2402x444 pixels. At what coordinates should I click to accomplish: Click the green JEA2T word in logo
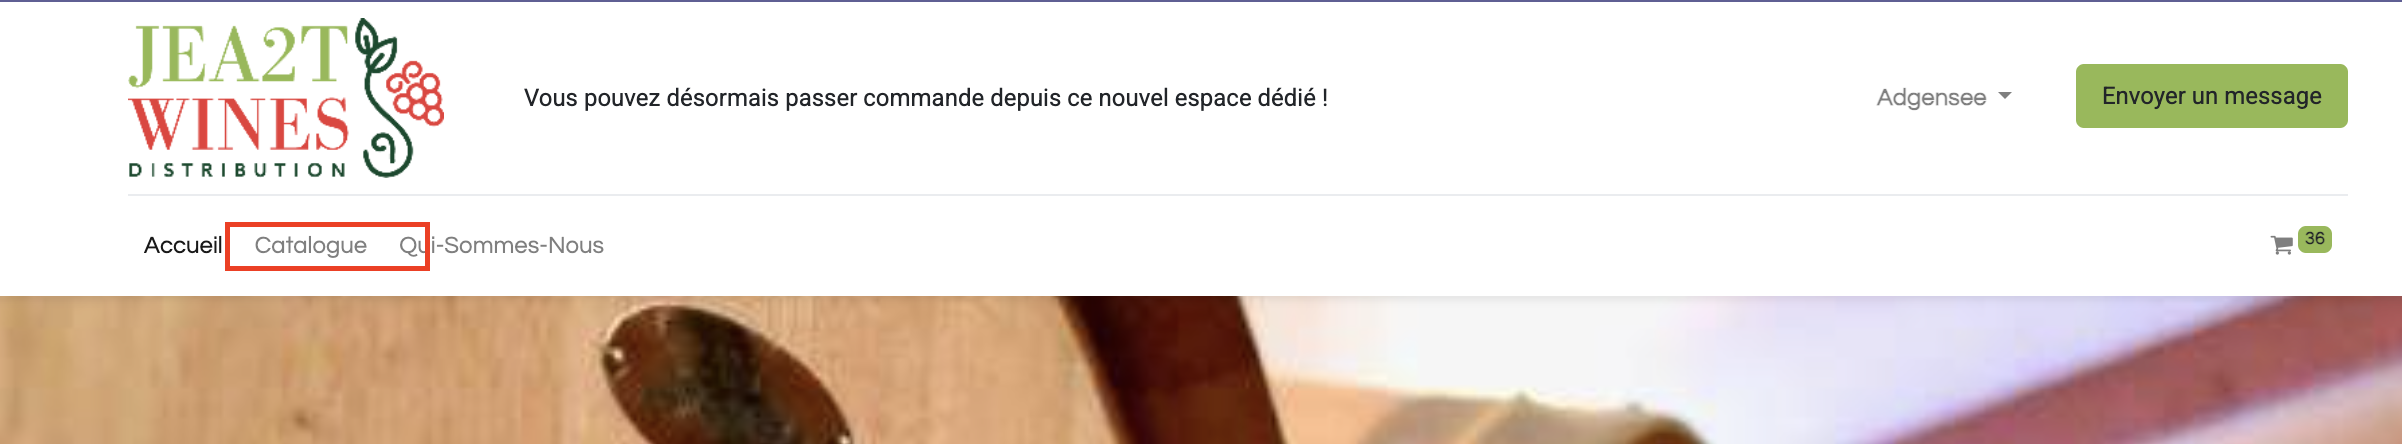click(238, 54)
